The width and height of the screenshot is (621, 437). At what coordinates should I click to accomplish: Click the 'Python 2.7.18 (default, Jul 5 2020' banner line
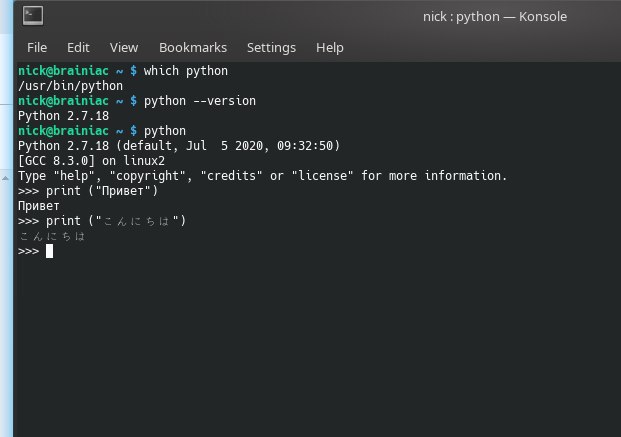click(x=179, y=146)
